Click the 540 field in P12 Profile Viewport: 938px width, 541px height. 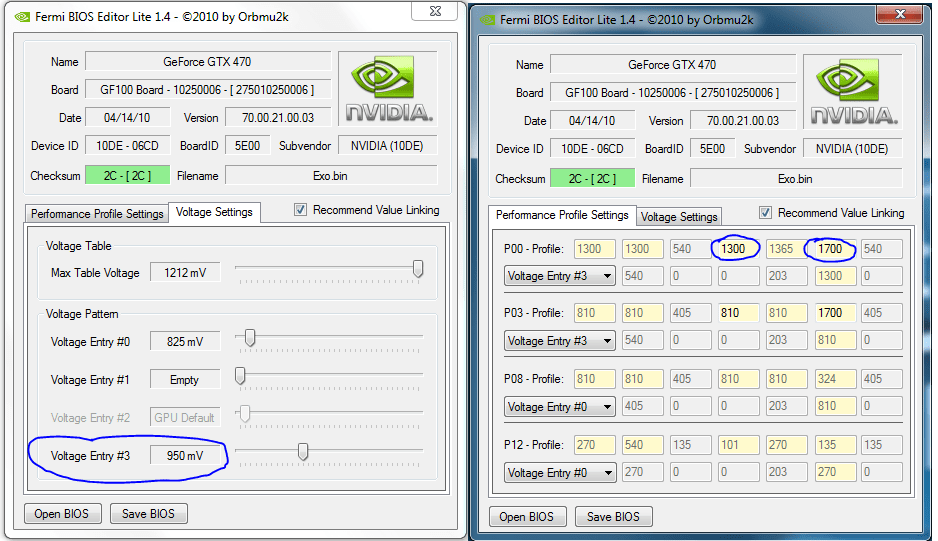(x=642, y=445)
